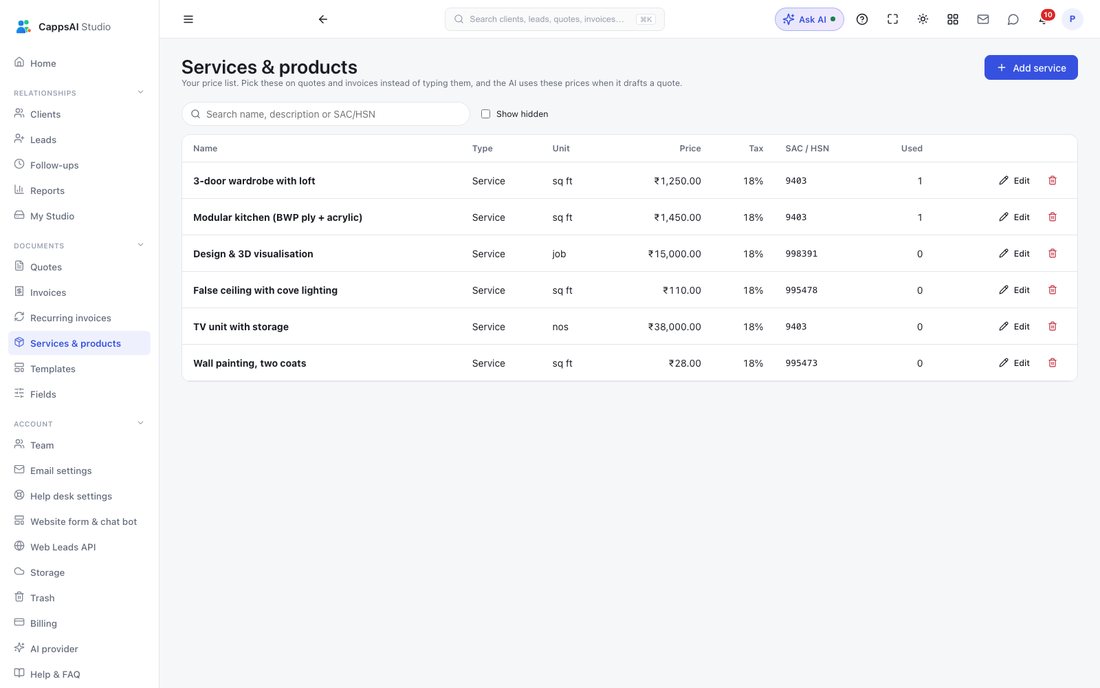Open the profile avatar P
Image resolution: width=1100 pixels, height=688 pixels.
pos(1072,20)
